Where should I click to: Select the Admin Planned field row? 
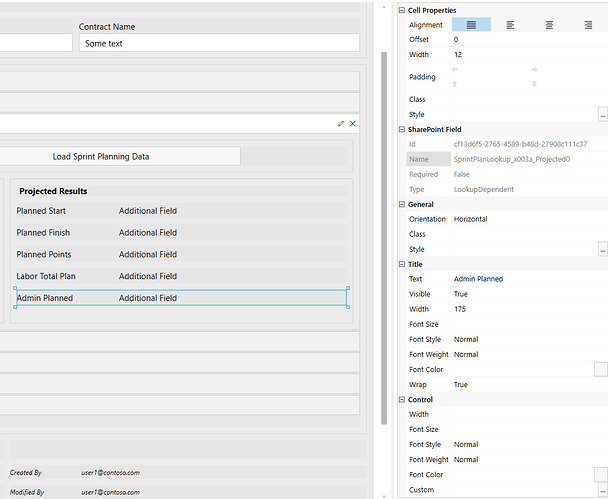(x=181, y=298)
